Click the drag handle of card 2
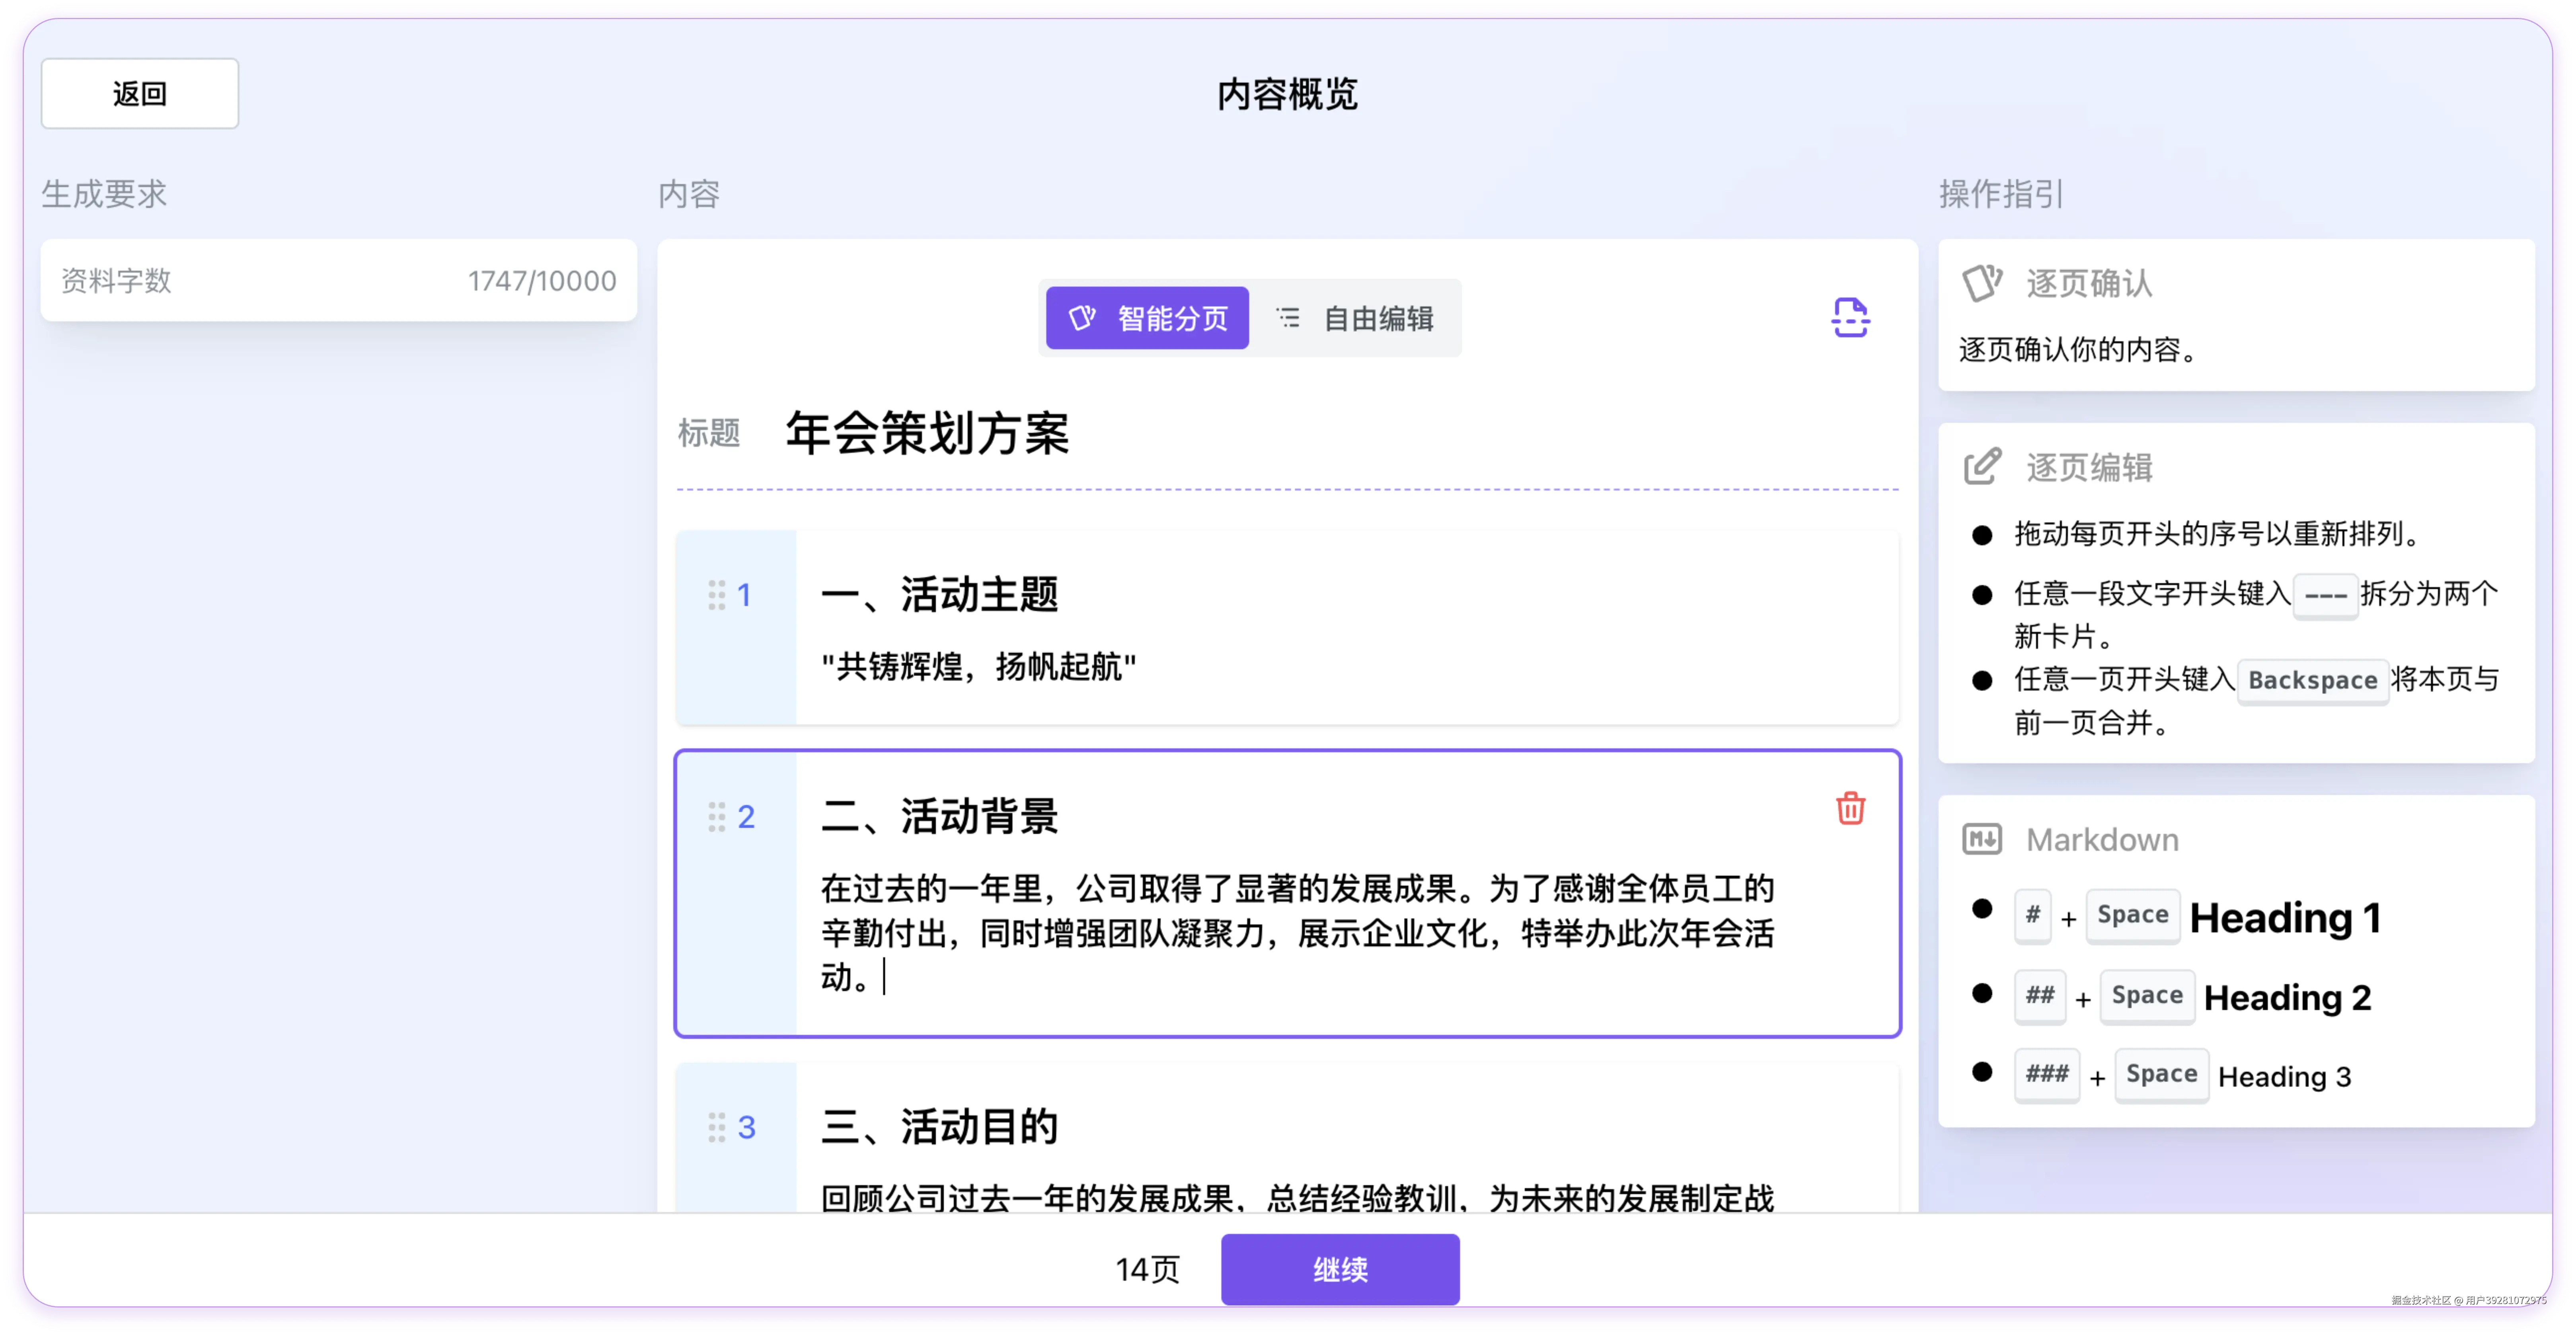 (717, 817)
